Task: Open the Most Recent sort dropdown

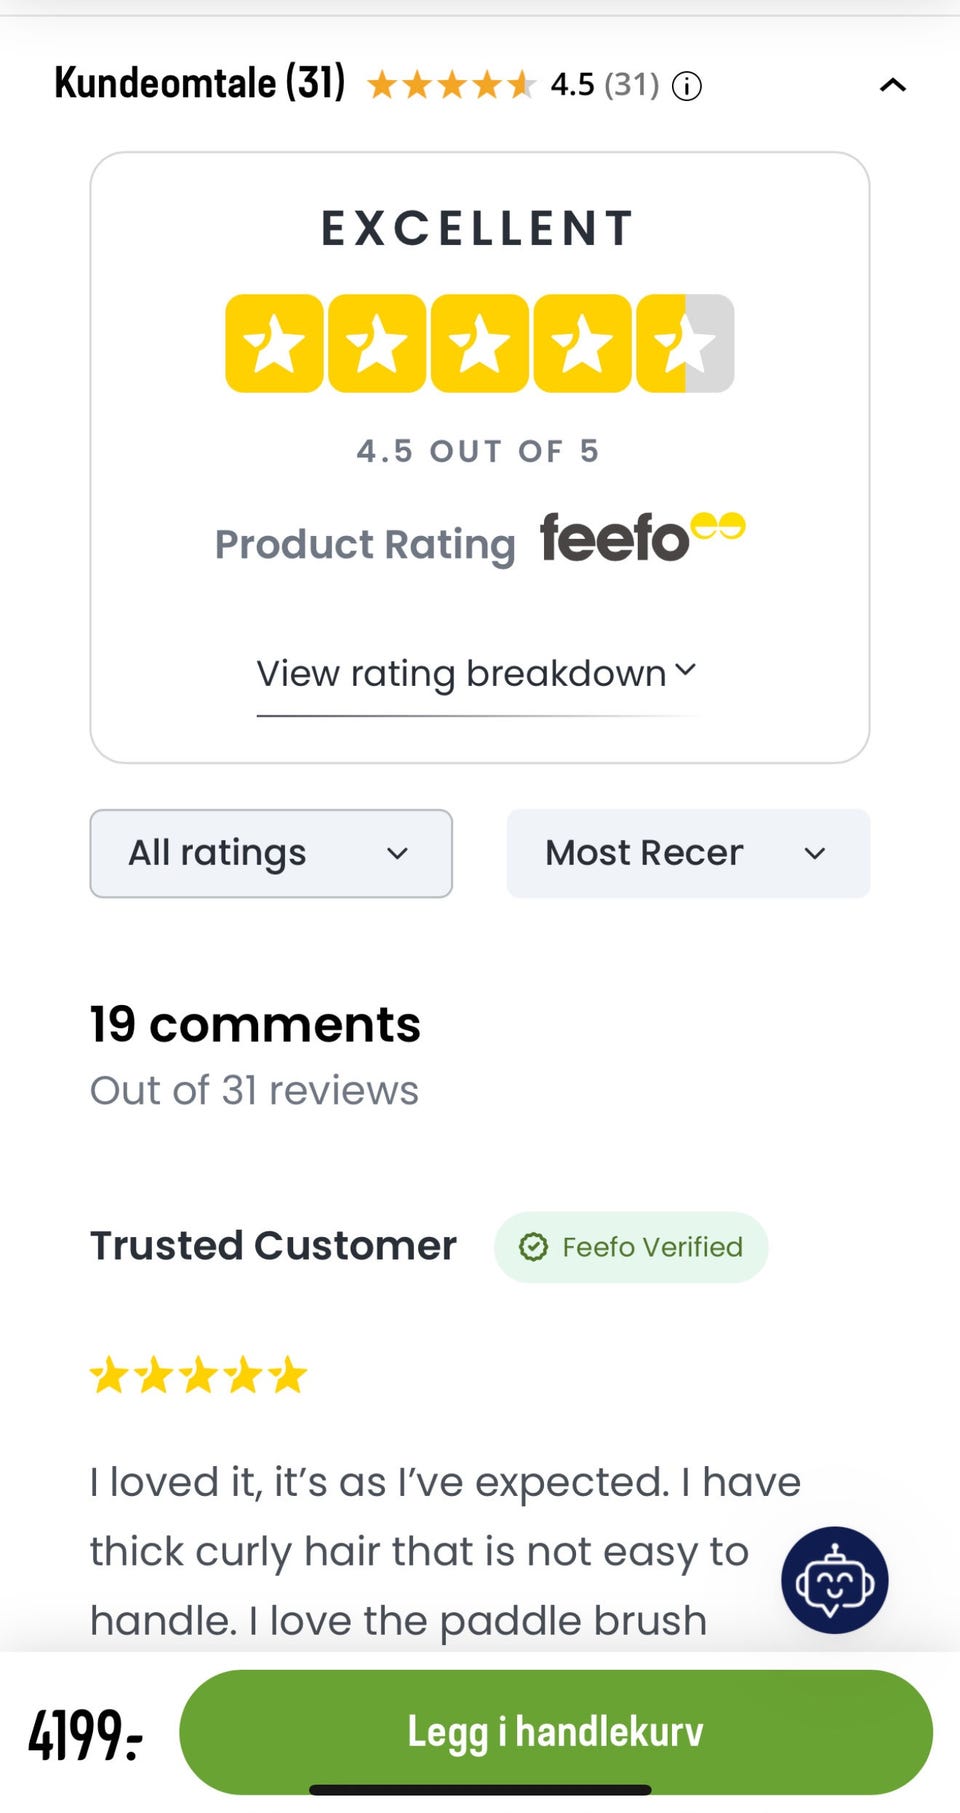Action: 688,853
